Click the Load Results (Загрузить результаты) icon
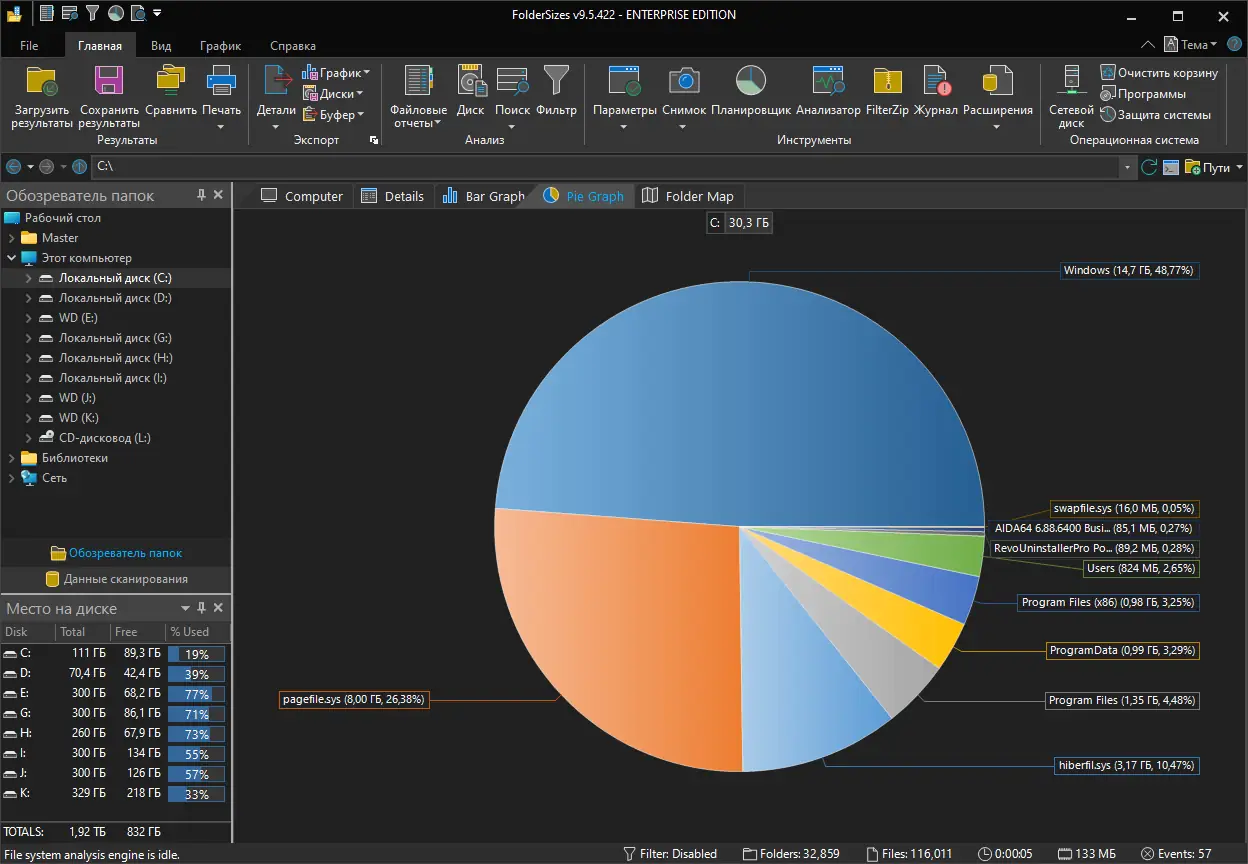The height and width of the screenshot is (864, 1248). pos(42,86)
